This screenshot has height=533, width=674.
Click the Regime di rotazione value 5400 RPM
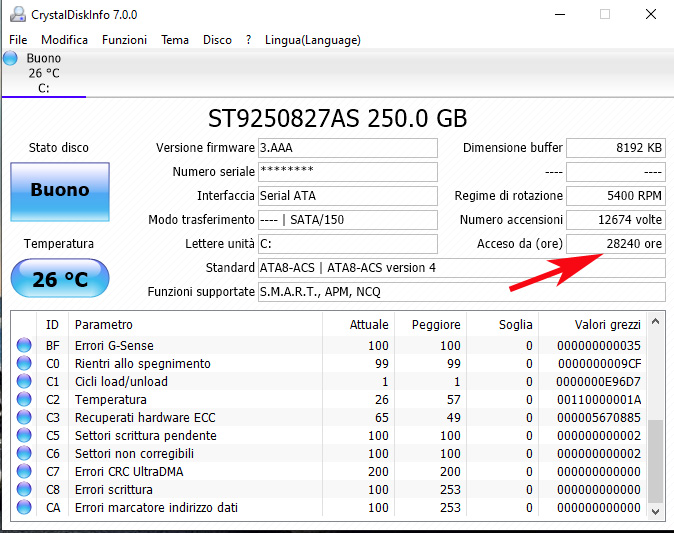point(616,196)
